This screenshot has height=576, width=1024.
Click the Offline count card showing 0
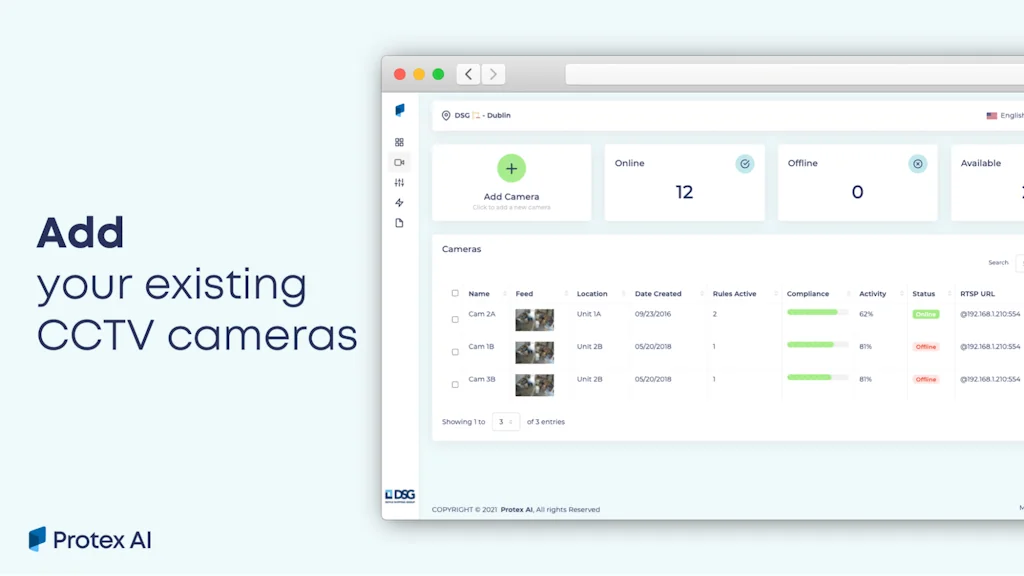(857, 182)
